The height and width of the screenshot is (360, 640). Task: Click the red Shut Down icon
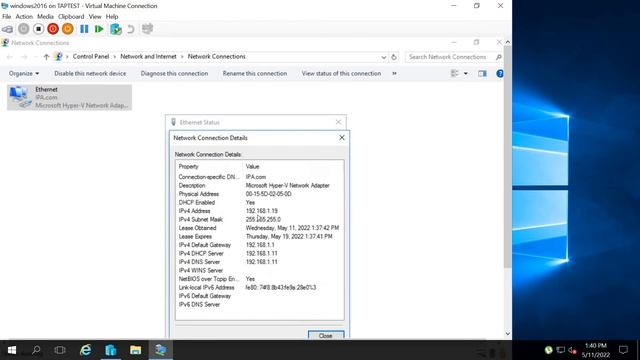point(53,29)
